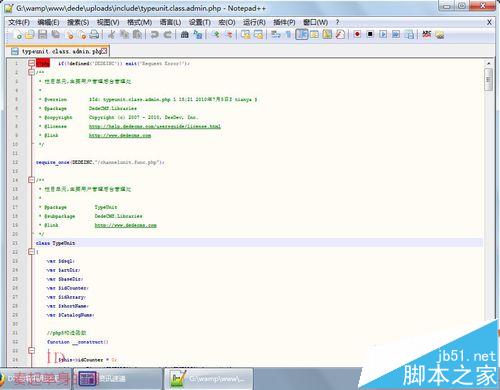Collapse the fold marker on line 1
500x390 pixels.
(x=31, y=63)
